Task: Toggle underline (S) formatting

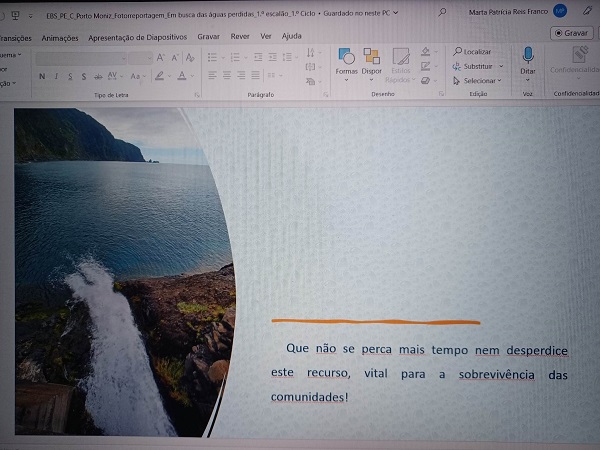Action: (70, 77)
